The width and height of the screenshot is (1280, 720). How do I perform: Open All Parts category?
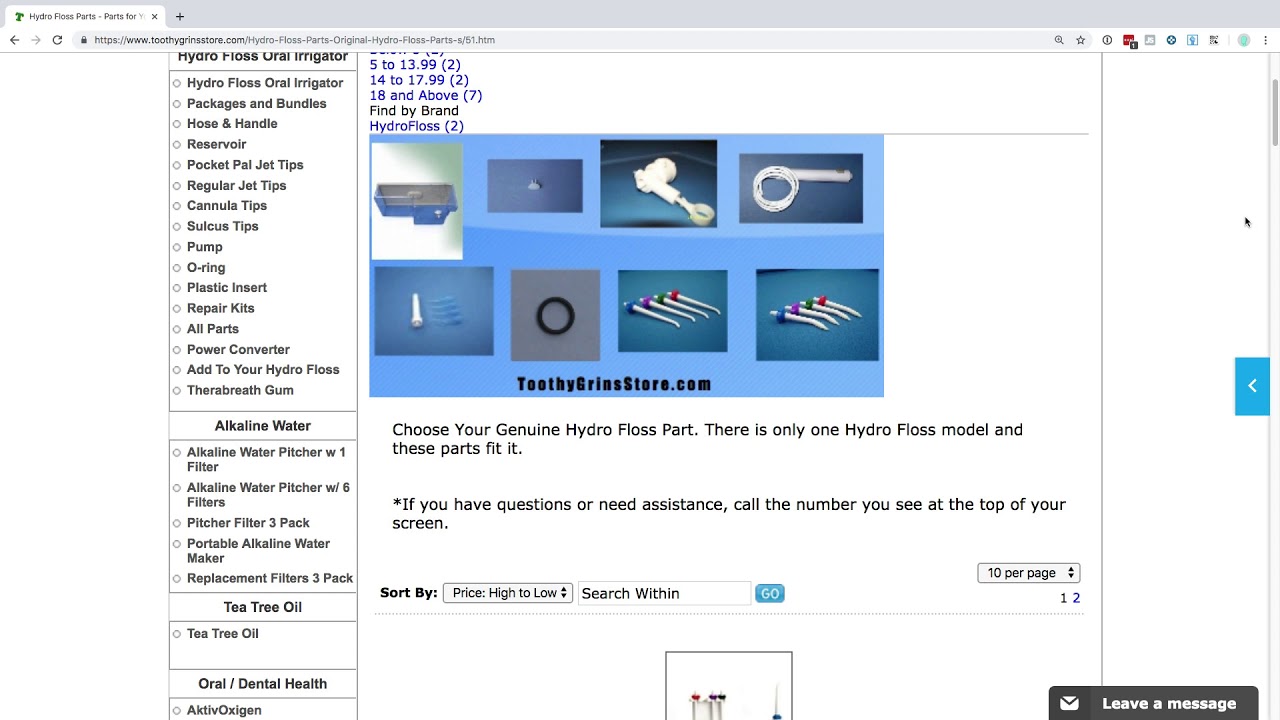[213, 329]
